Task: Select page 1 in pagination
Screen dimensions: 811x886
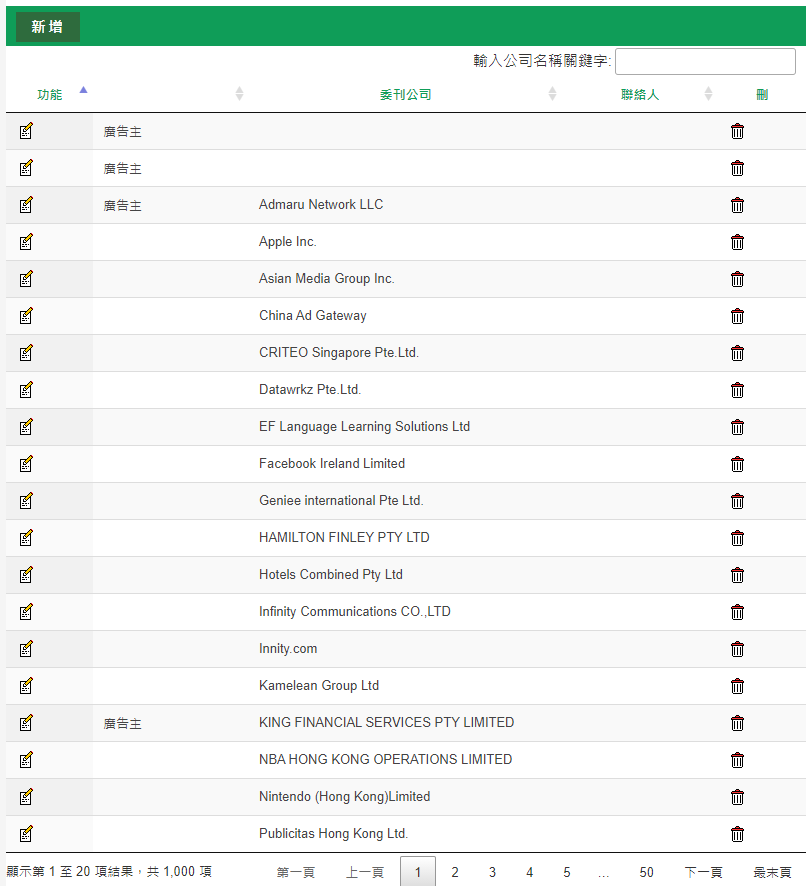Action: tap(418, 872)
